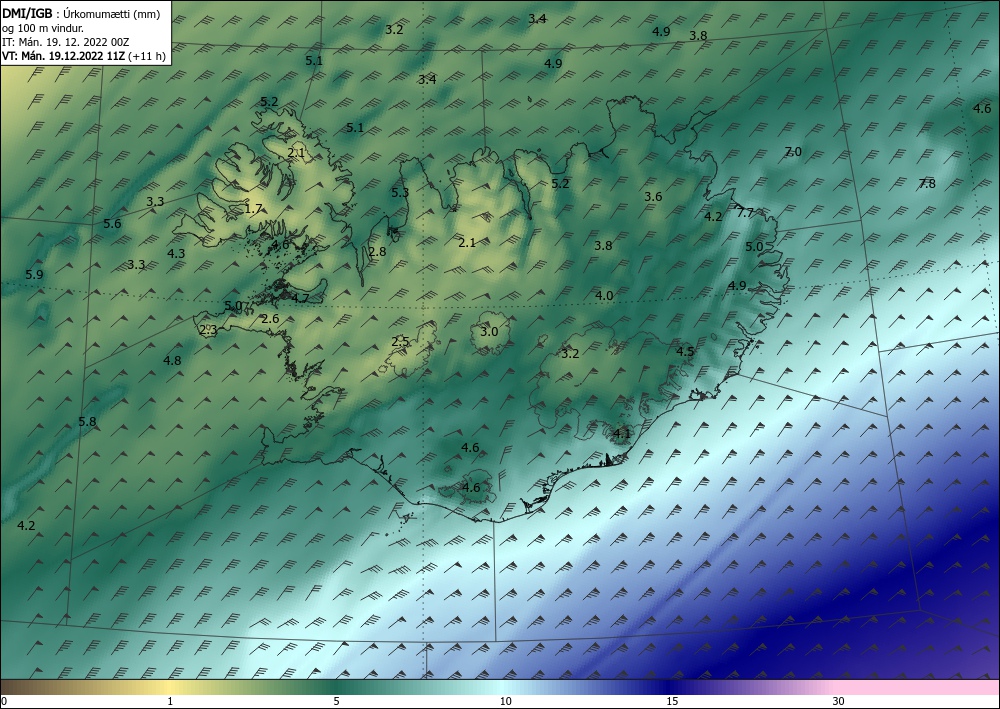The image size is (1000, 709).
Task: Click the 5 label on the color scale
Action: coord(336,701)
